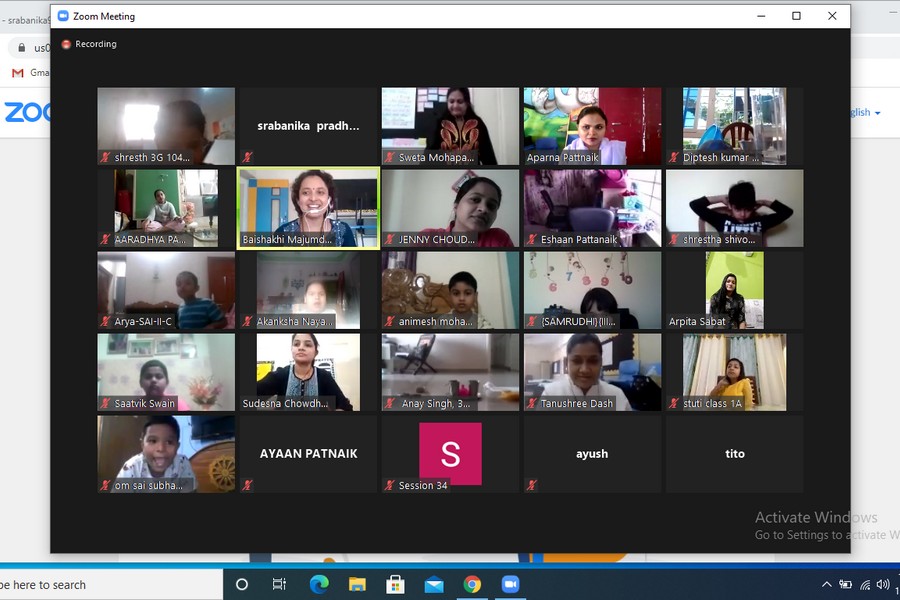900x600 pixels.
Task: Click muted mic icon on AYAAN PATNAIK tile
Action: [x=247, y=485]
